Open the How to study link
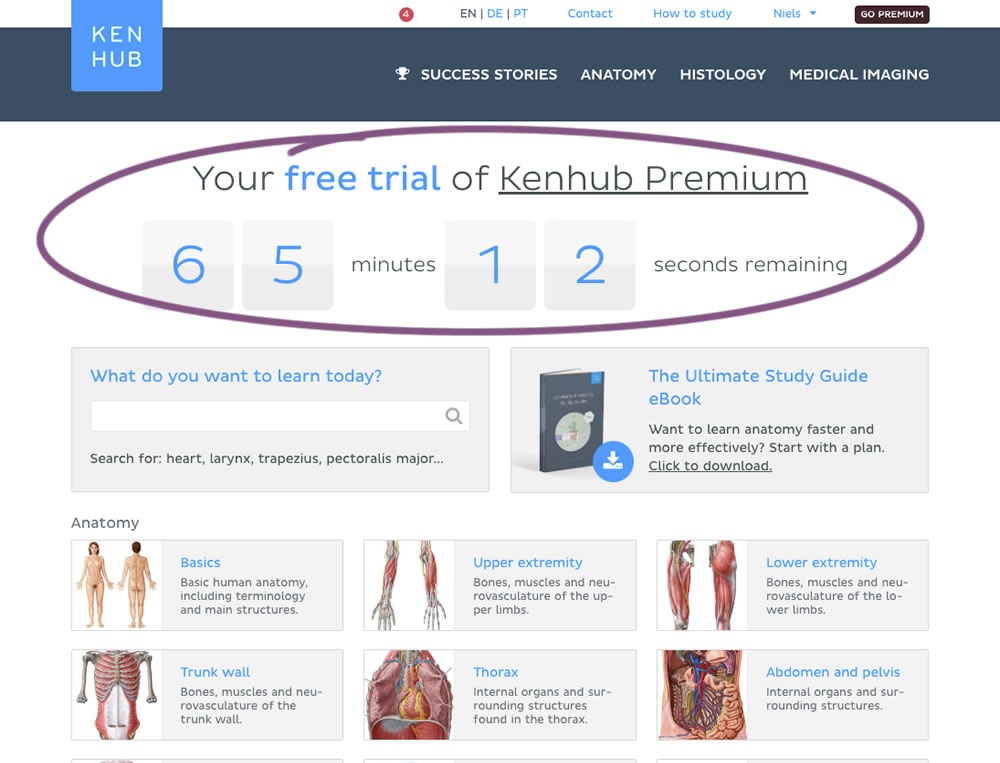1000x763 pixels. (x=692, y=13)
